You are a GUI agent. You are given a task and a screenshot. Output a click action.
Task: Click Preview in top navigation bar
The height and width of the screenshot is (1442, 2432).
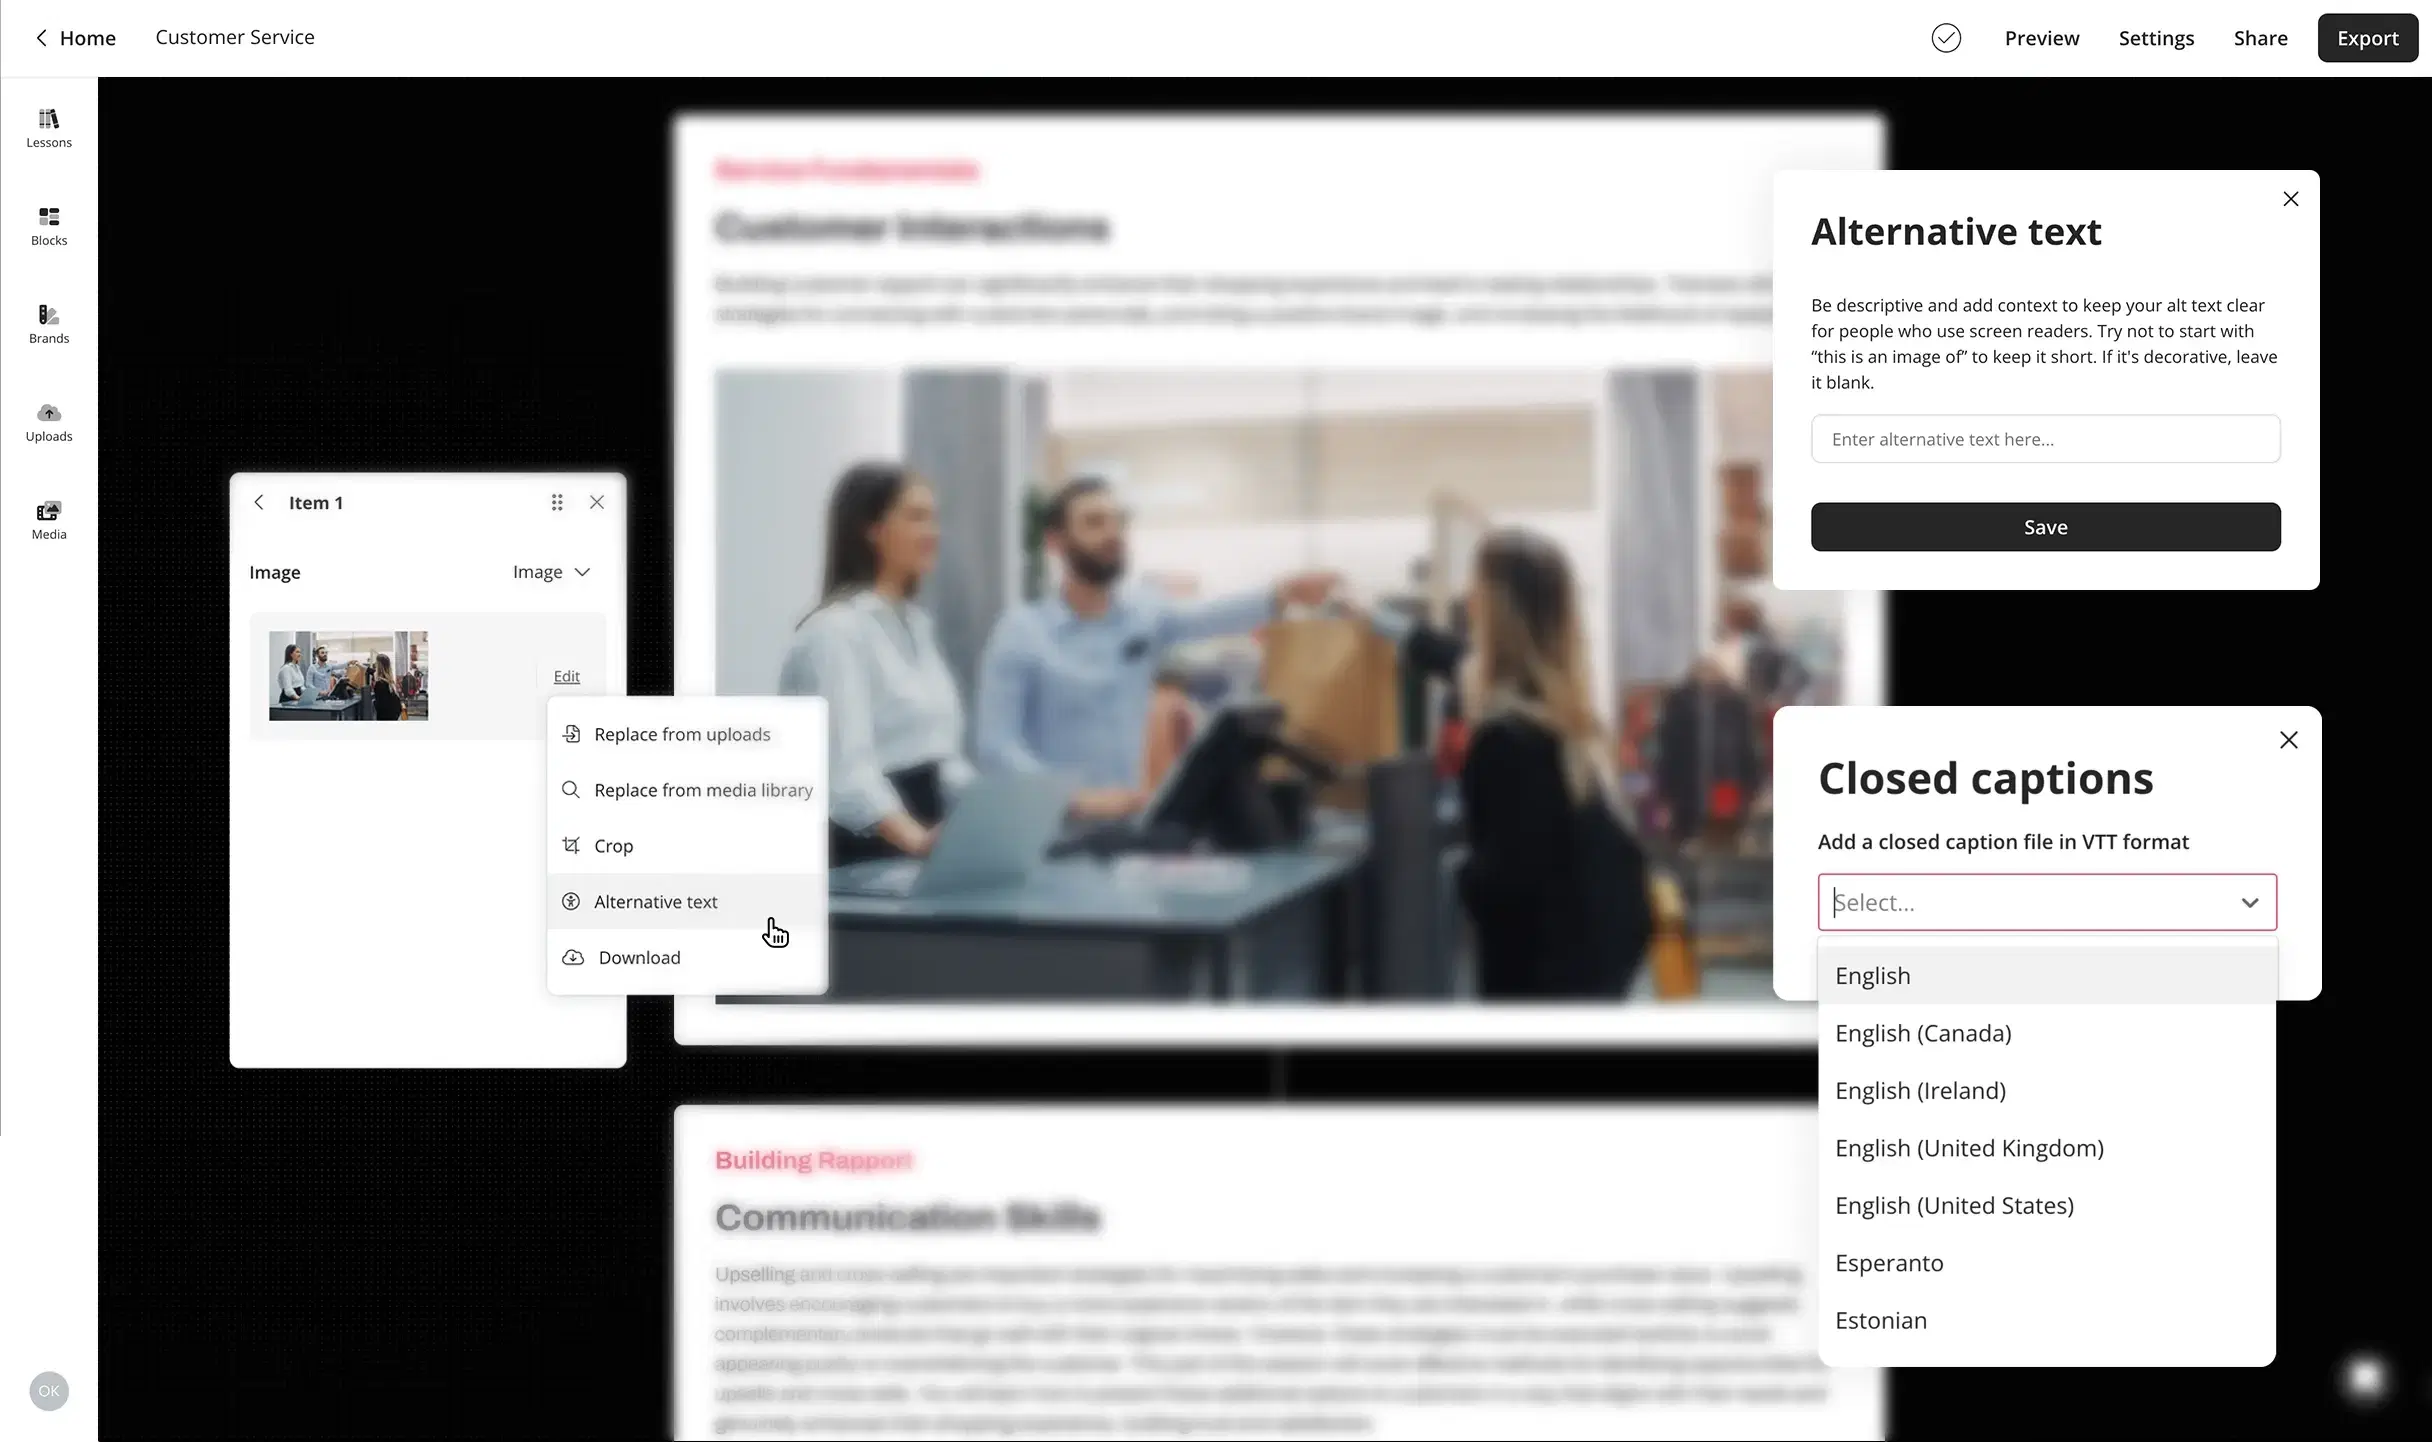coord(2041,38)
